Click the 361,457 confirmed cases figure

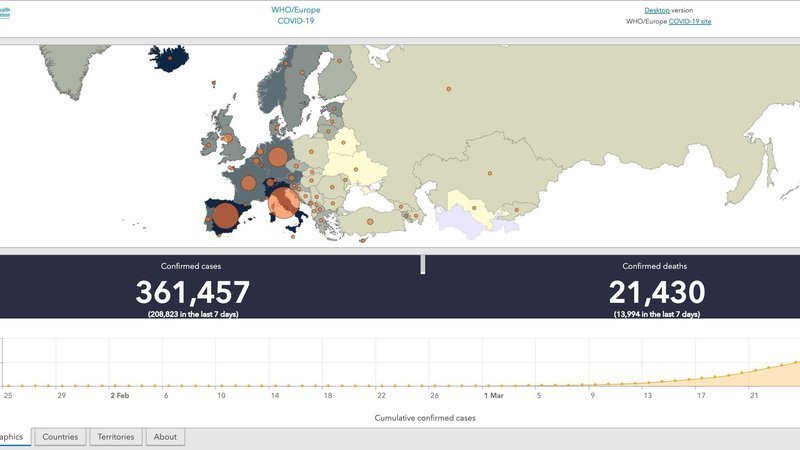click(192, 292)
